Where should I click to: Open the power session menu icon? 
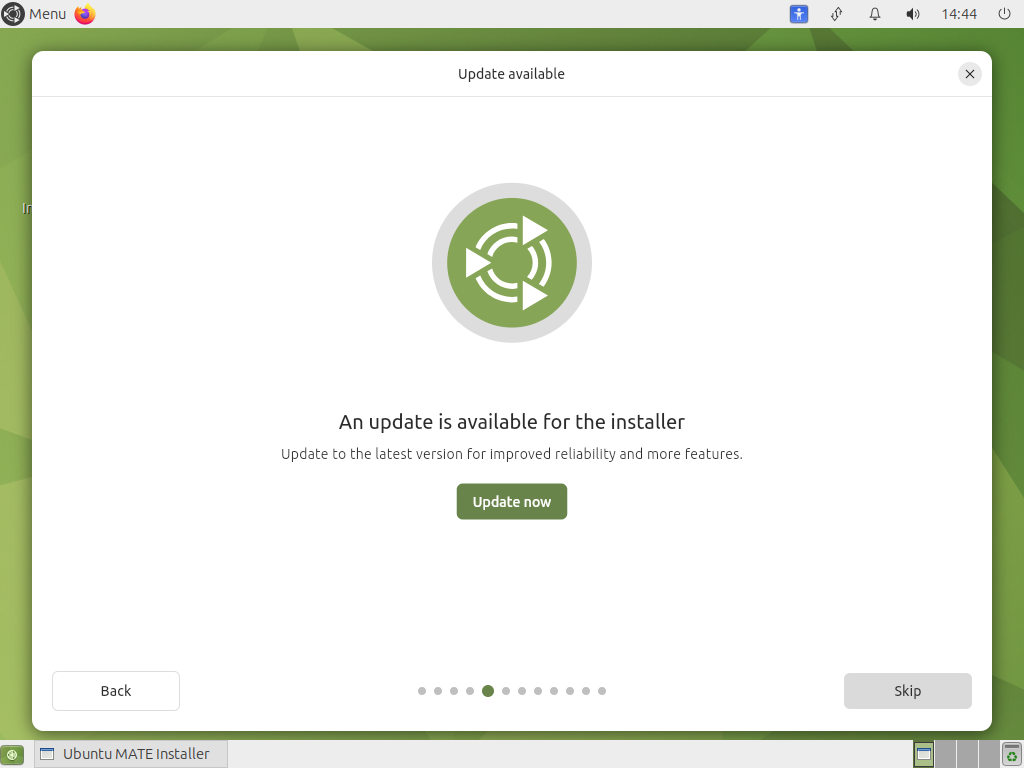click(x=1004, y=14)
